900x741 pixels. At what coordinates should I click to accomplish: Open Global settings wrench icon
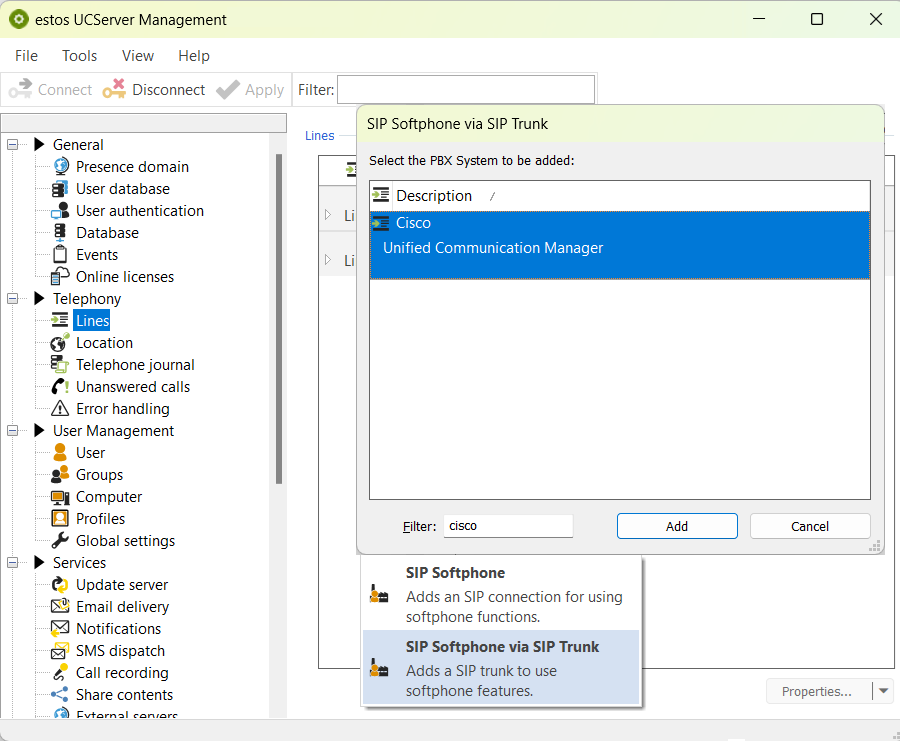click(61, 541)
